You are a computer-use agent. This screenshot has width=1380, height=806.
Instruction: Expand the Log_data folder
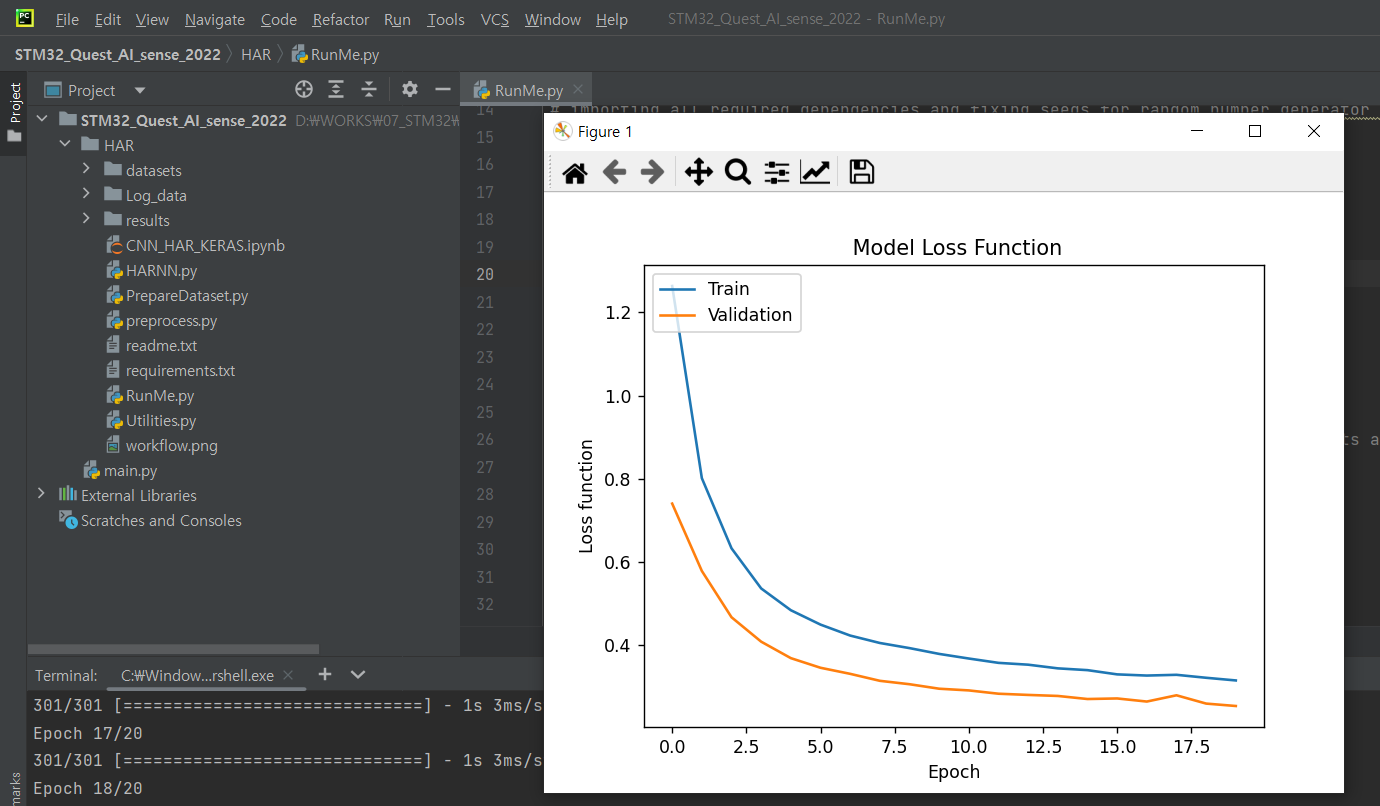coord(87,195)
